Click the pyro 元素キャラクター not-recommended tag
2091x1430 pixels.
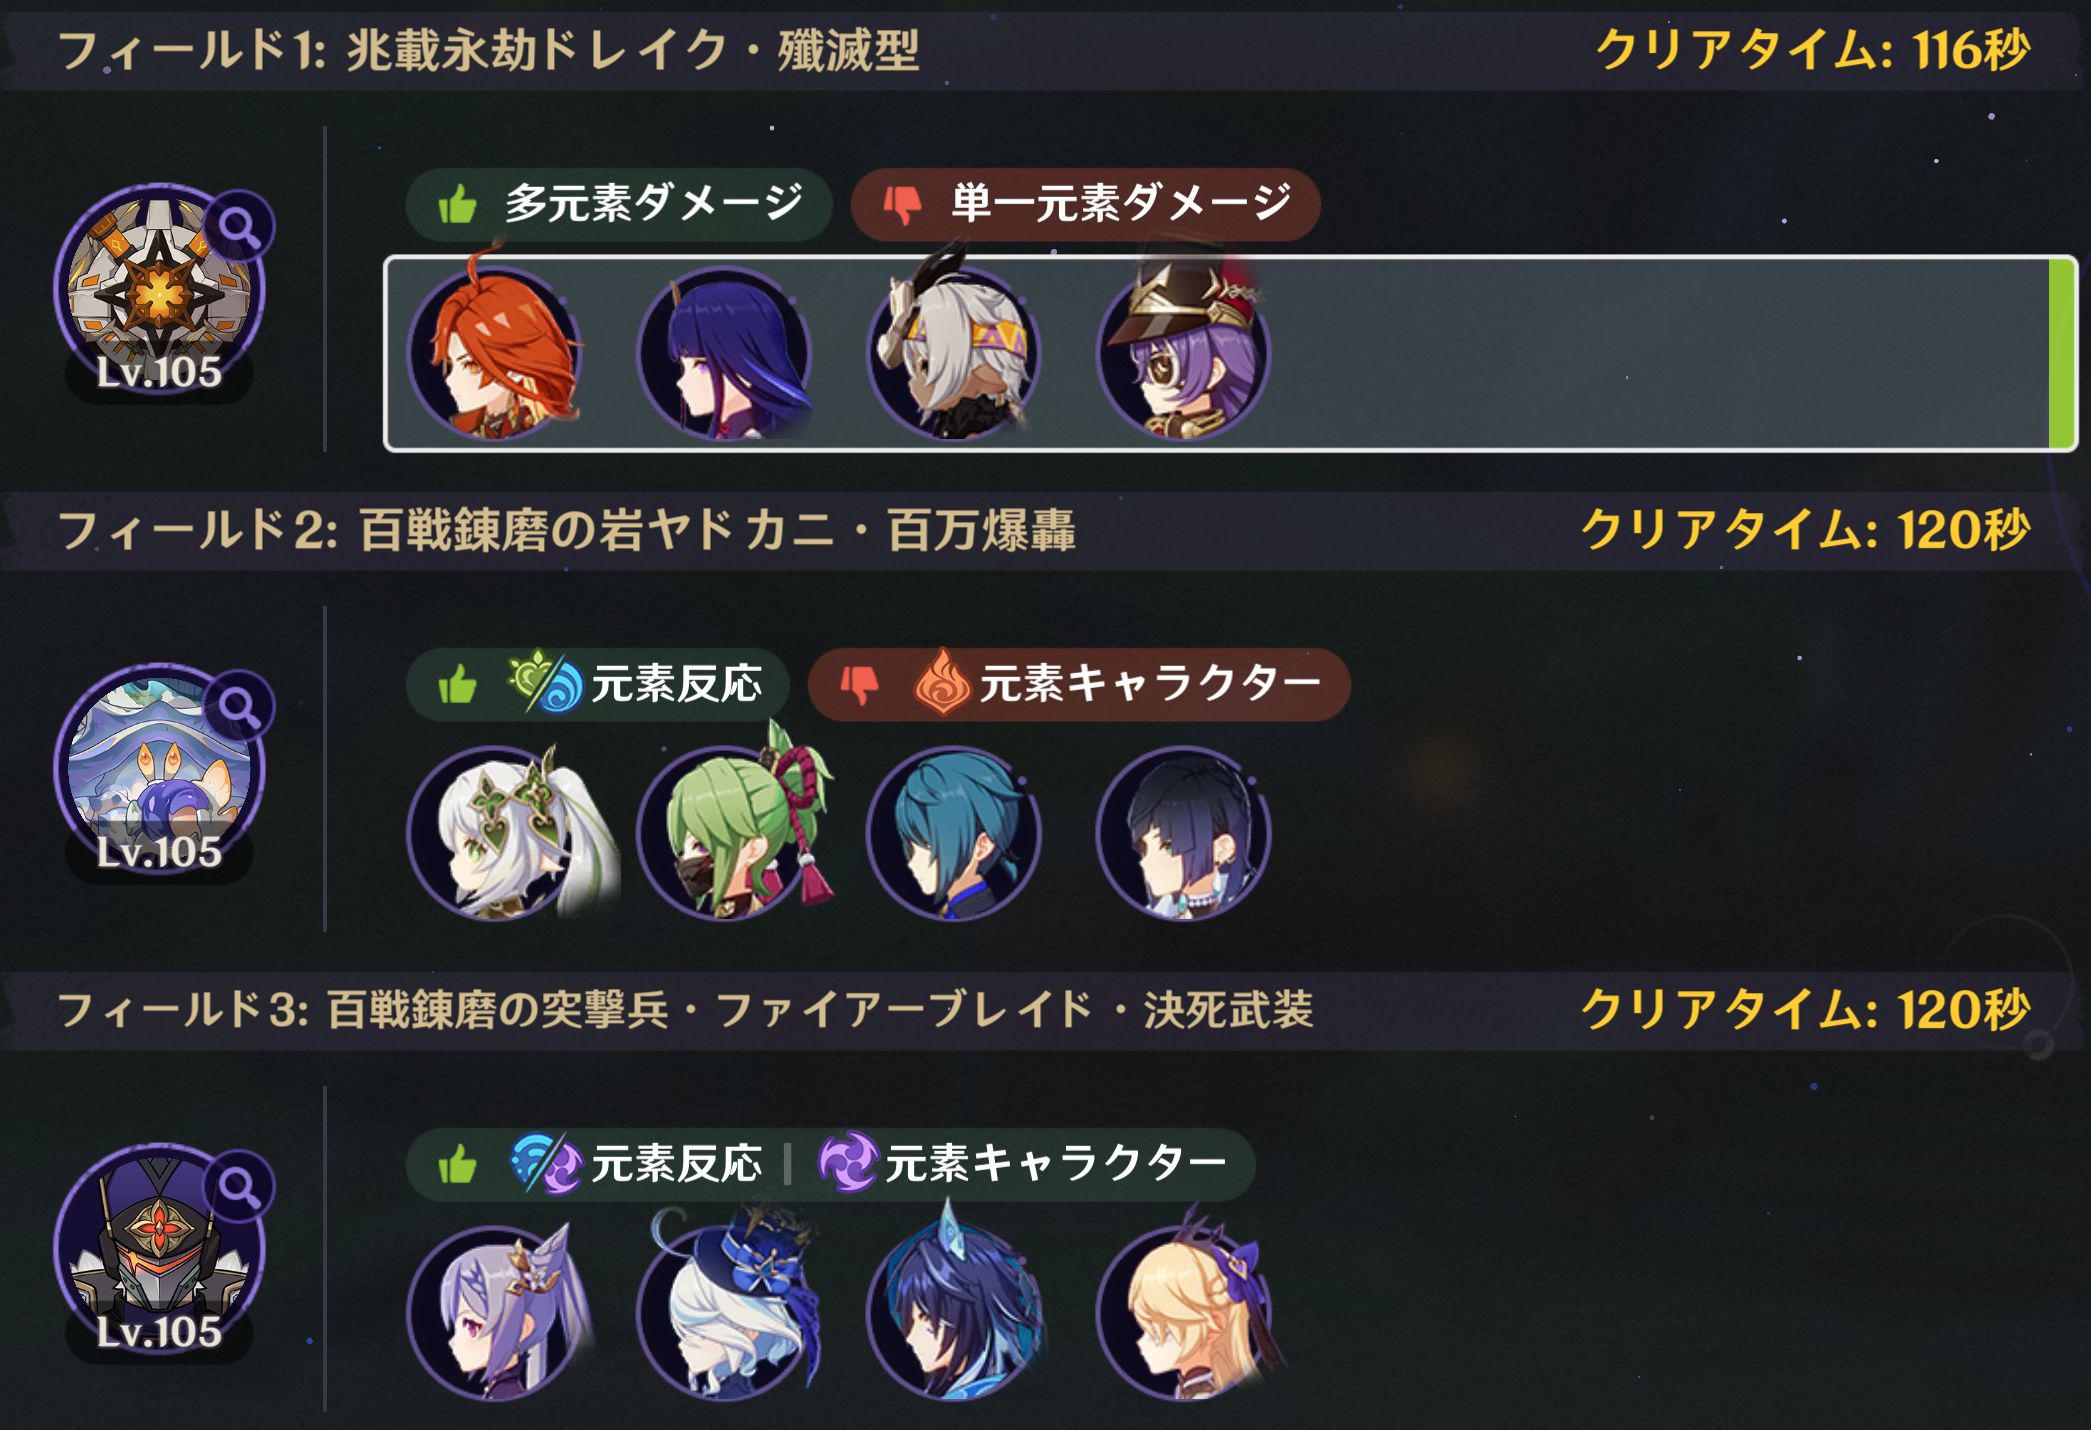pyautogui.click(x=1079, y=684)
